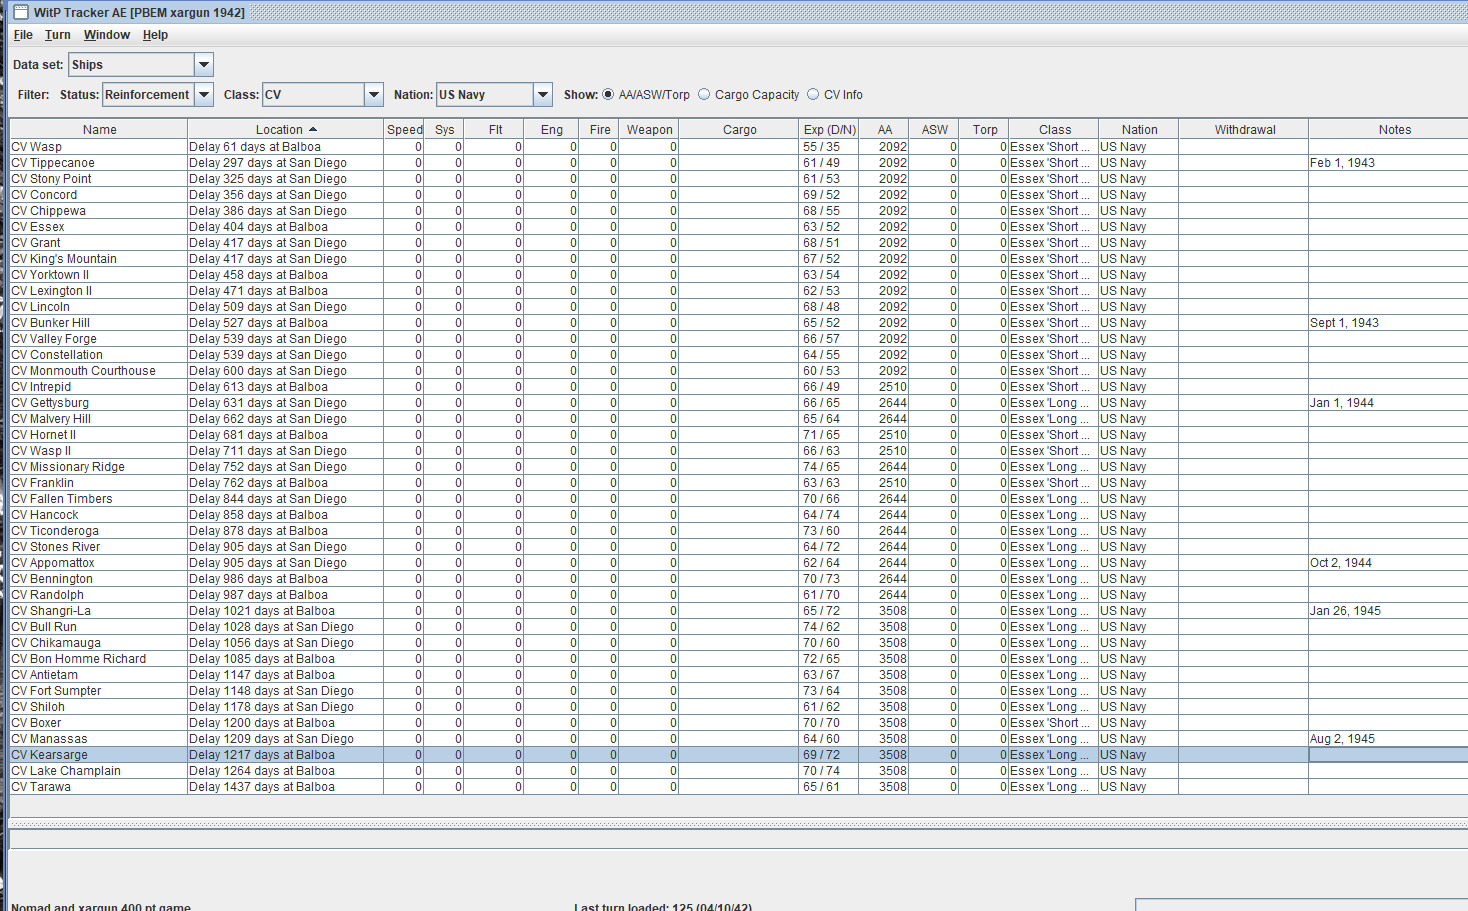This screenshot has height=911, width=1468.
Task: Open the Turn menu
Action: [x=58, y=35]
